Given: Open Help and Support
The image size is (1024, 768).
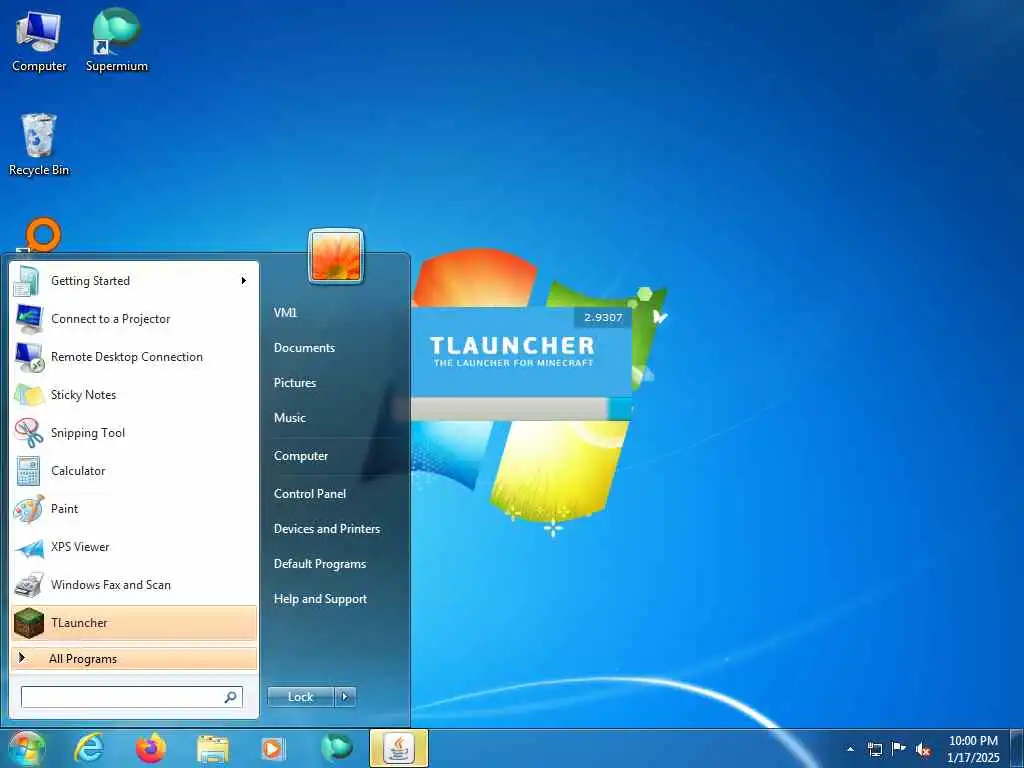Looking at the screenshot, I should click(320, 599).
